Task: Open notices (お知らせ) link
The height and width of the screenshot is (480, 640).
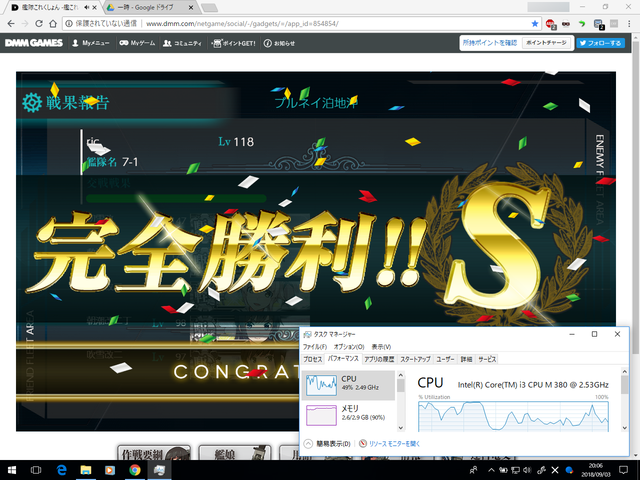Action: (279, 43)
